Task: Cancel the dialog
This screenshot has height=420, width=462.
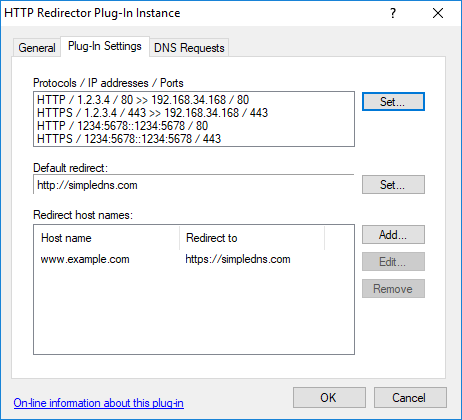Action: (x=410, y=397)
